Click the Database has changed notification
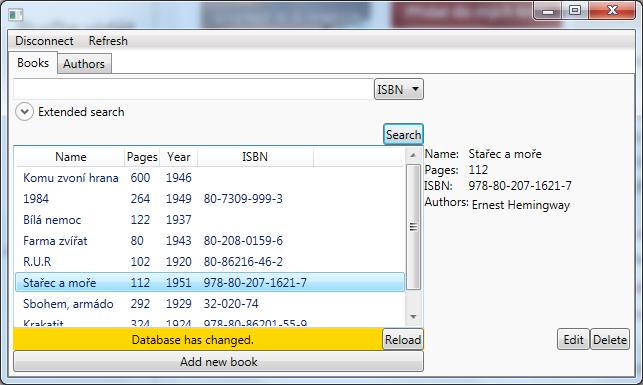Image resolution: width=643 pixels, height=385 pixels. (192, 340)
